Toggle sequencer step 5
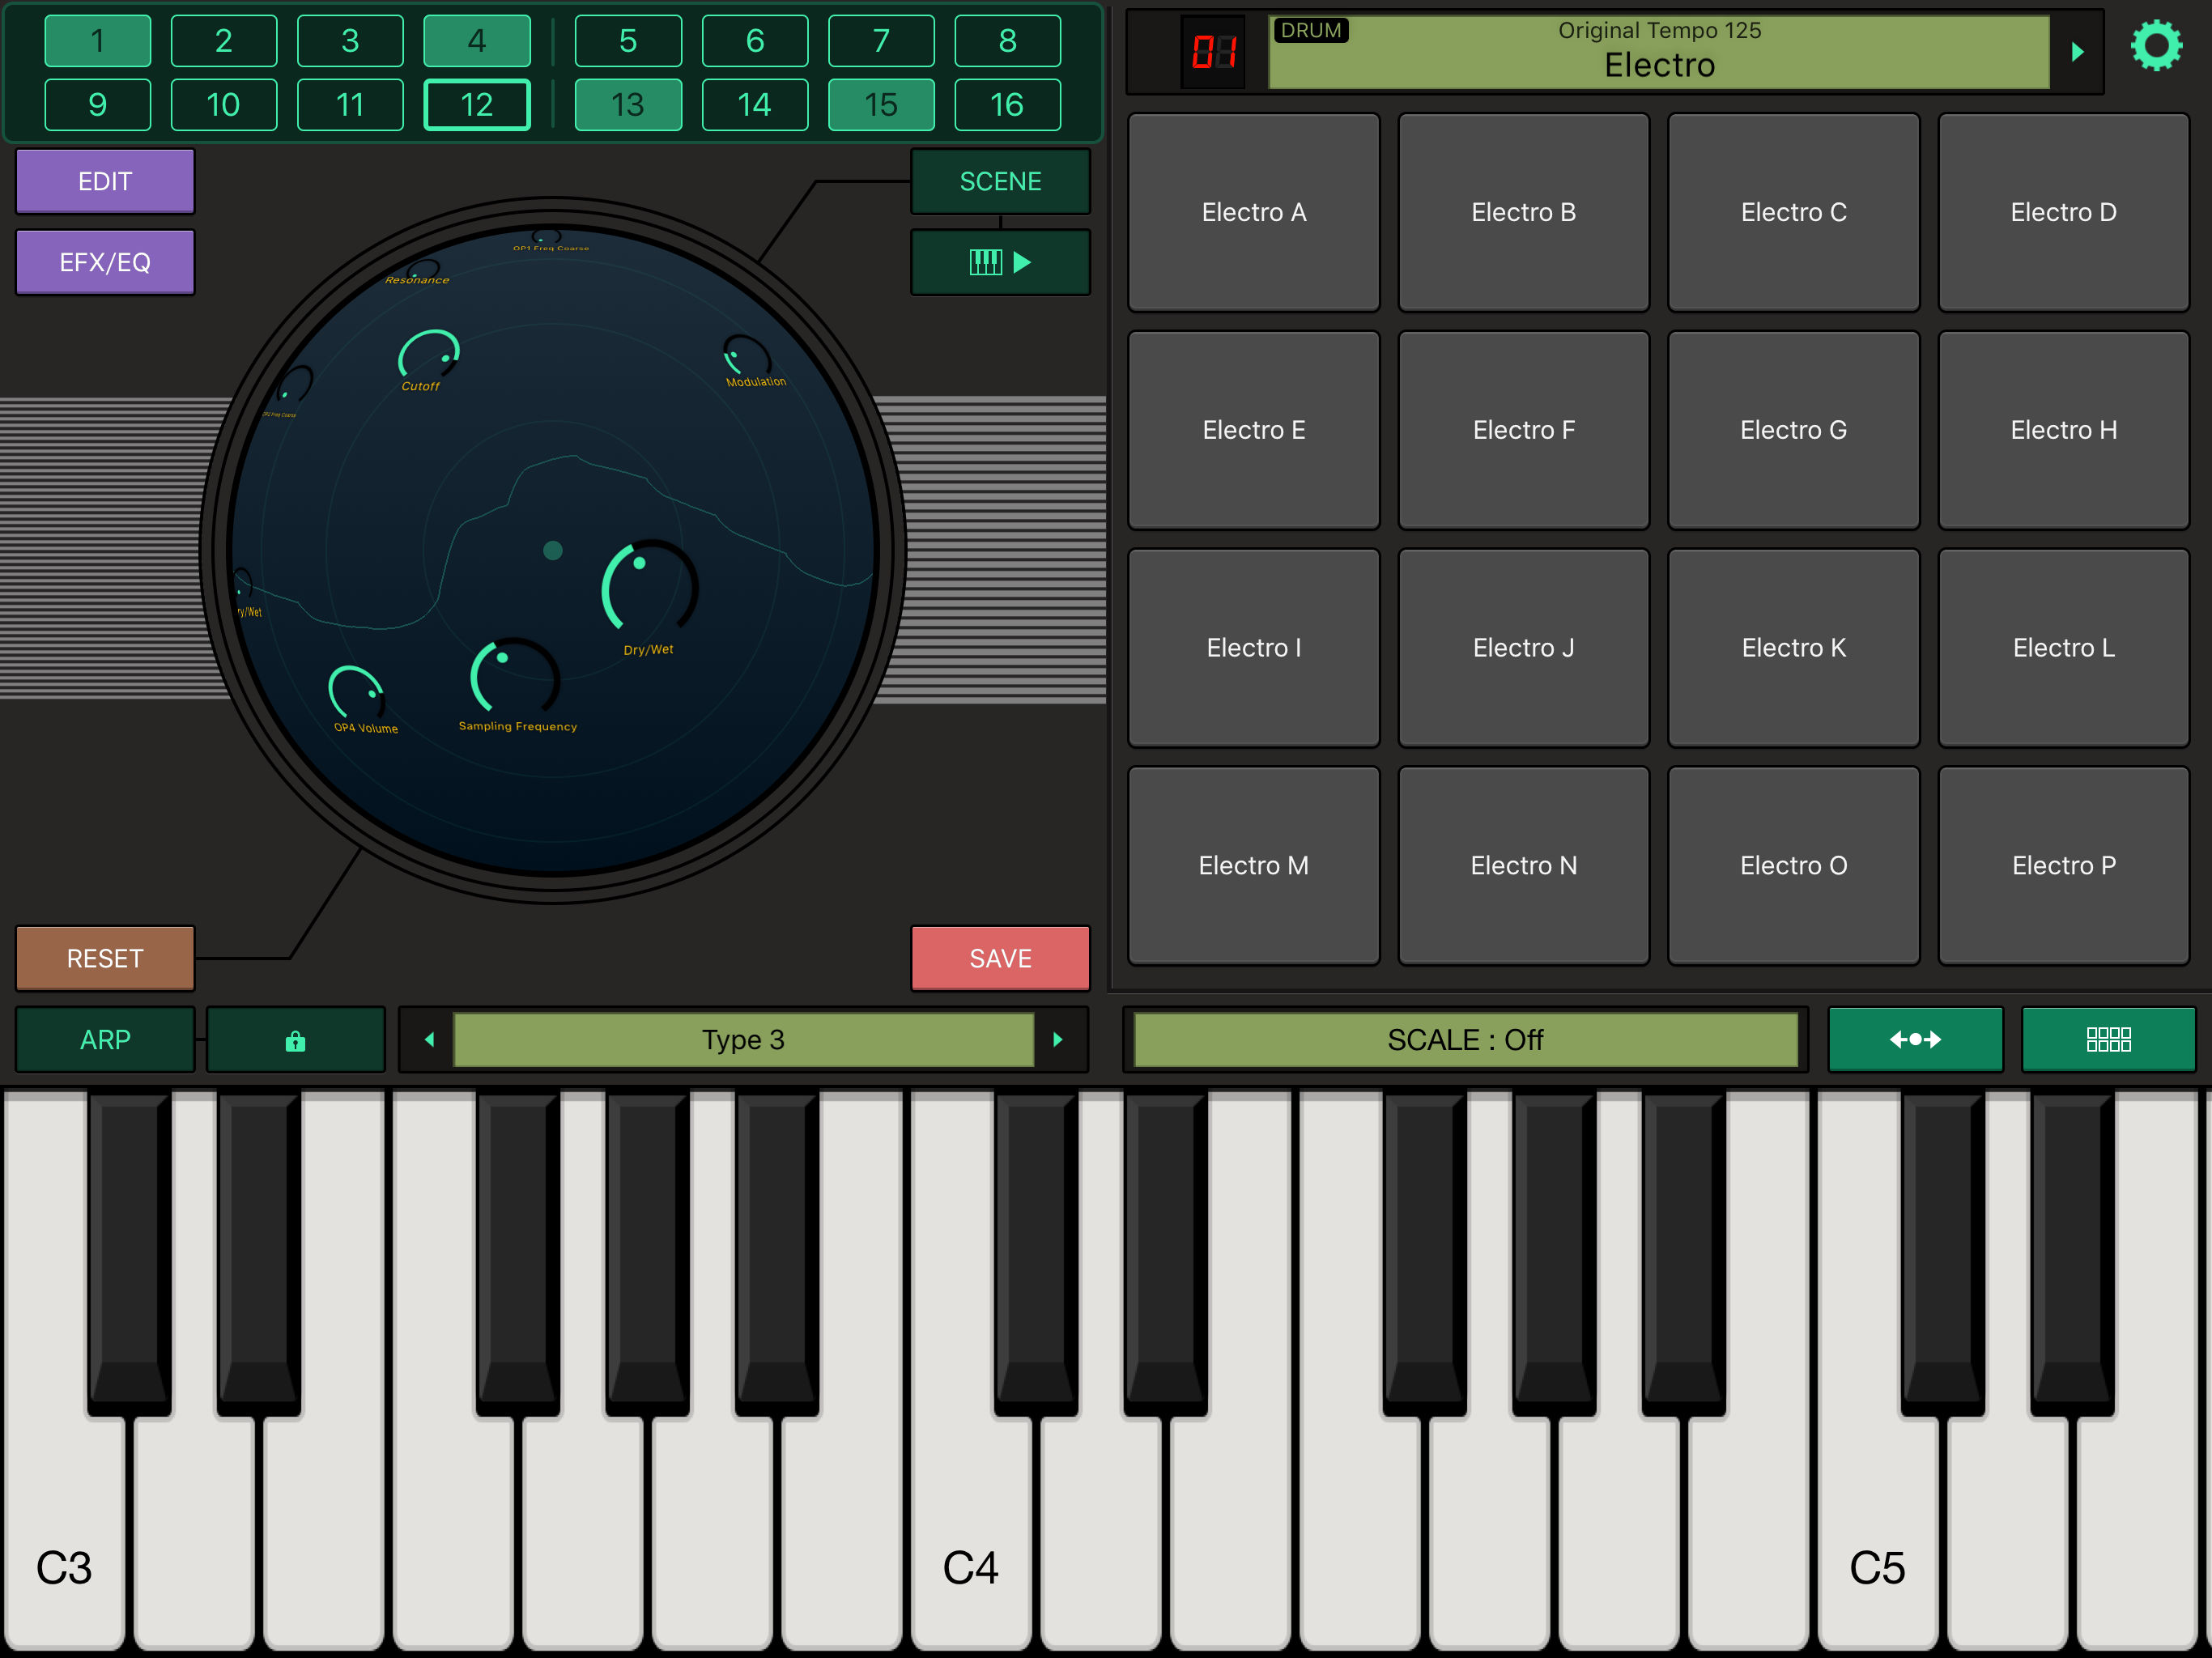 click(x=628, y=41)
